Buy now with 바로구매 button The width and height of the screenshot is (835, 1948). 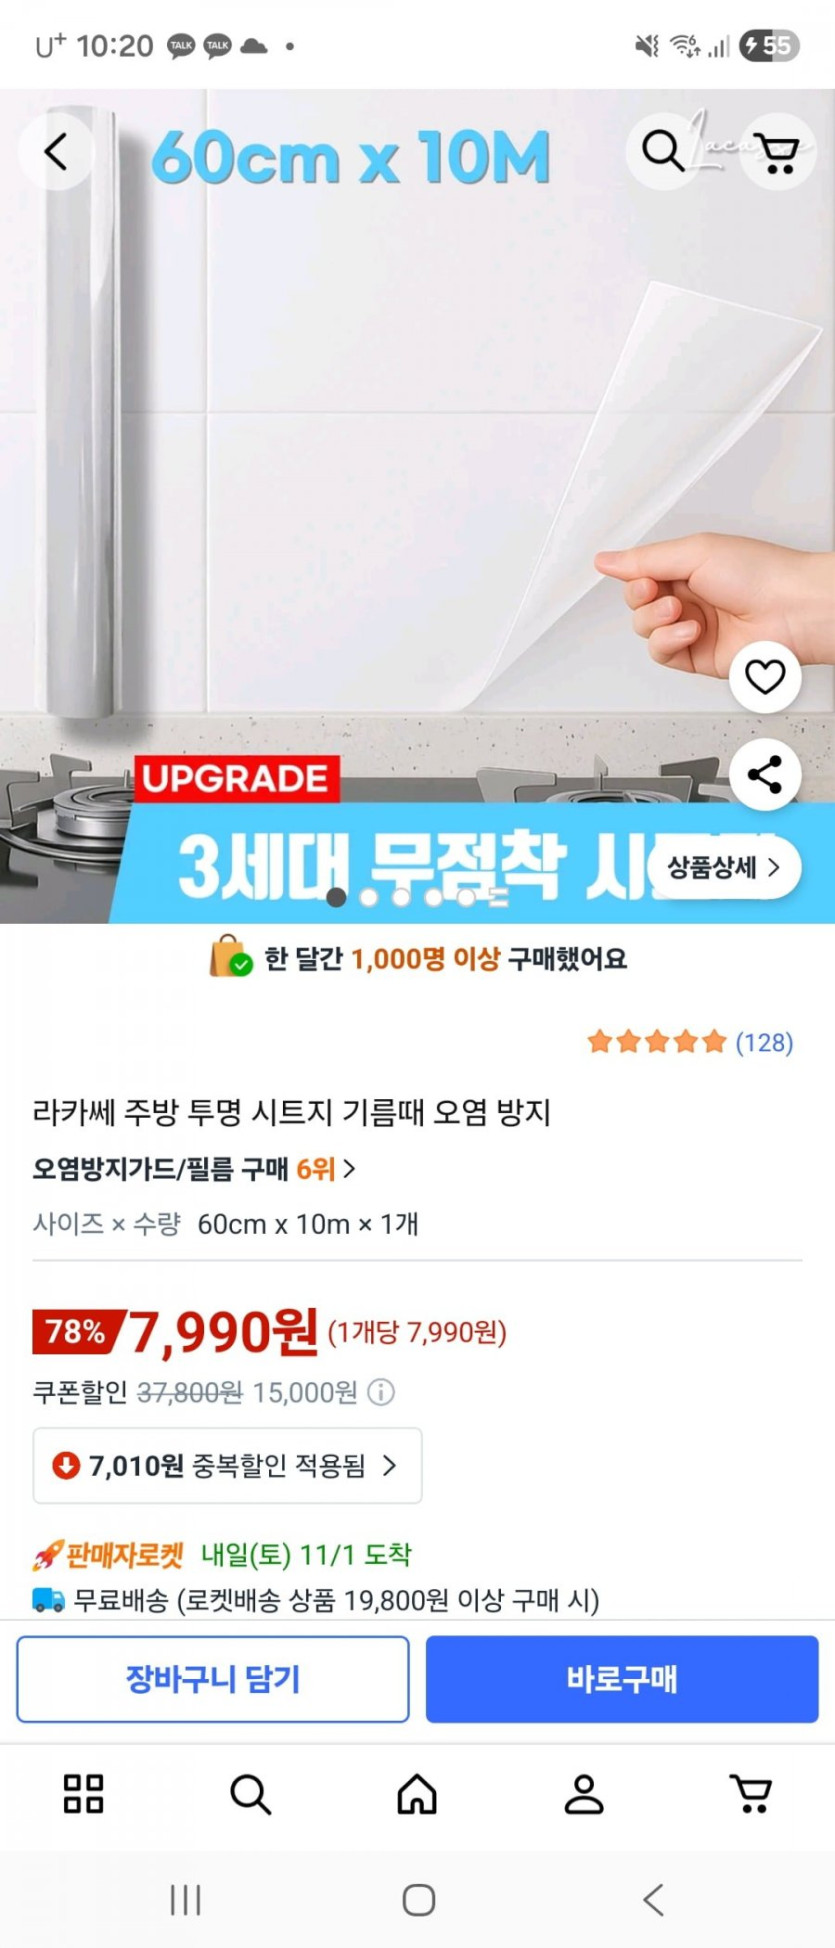pos(622,1679)
